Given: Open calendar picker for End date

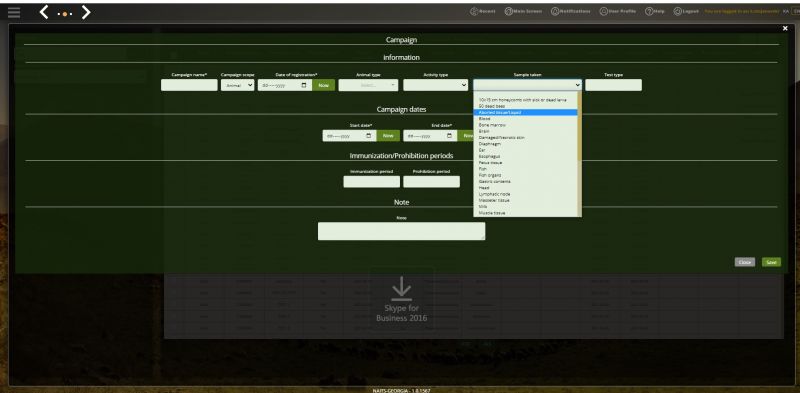Looking at the screenshot, I should pos(449,136).
